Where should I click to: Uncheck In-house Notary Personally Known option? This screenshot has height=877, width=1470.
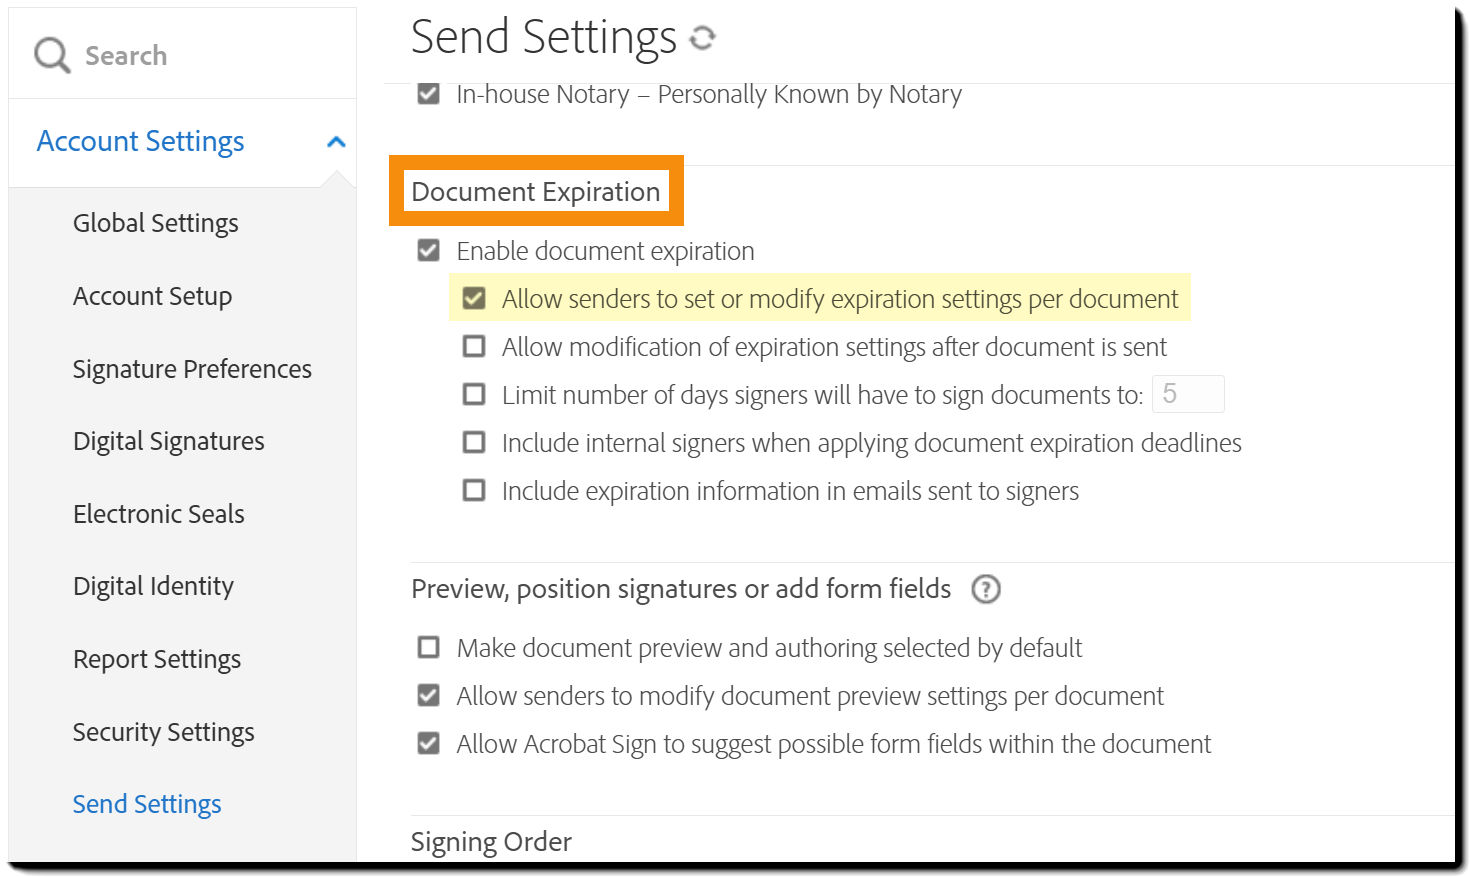(x=428, y=93)
